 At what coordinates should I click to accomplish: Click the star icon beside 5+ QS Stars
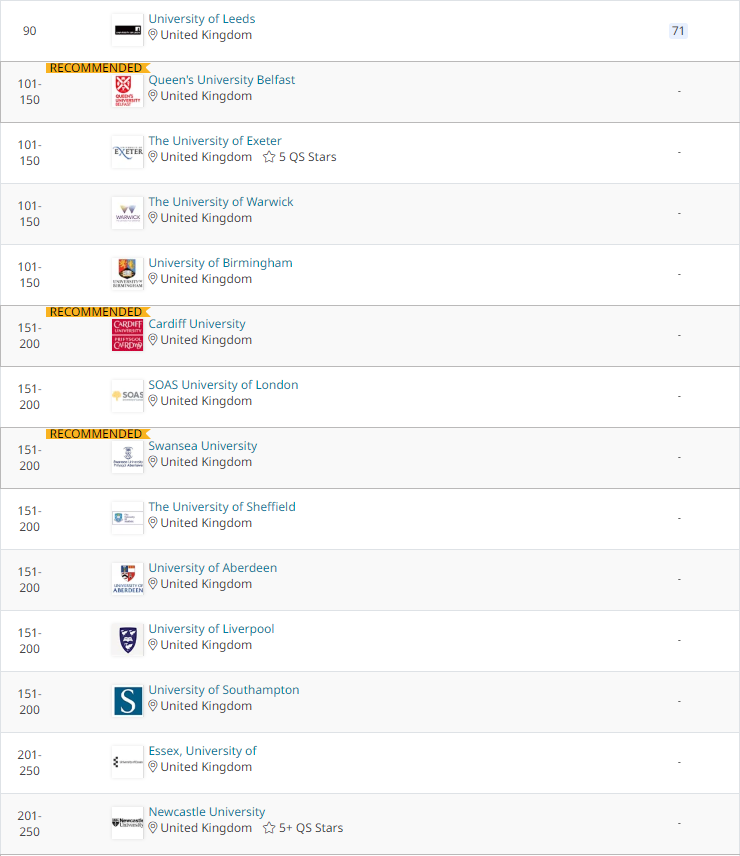(269, 828)
